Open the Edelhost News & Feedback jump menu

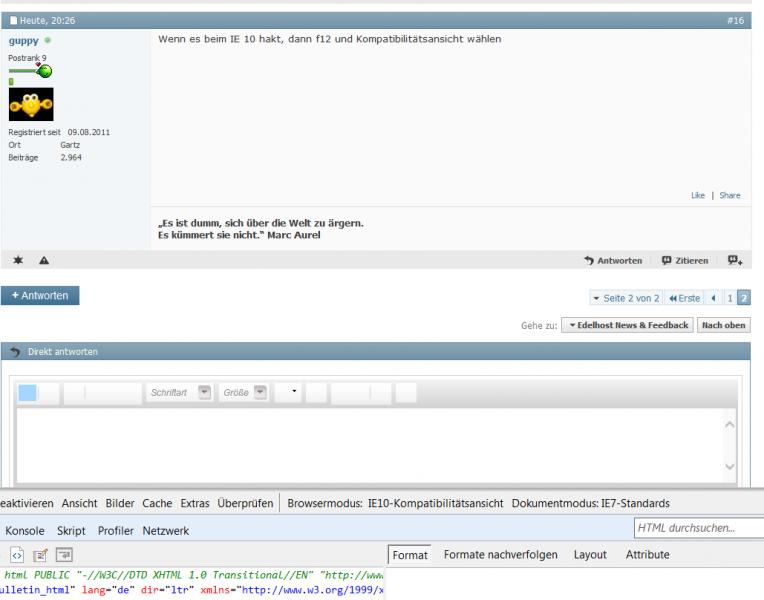(x=625, y=325)
